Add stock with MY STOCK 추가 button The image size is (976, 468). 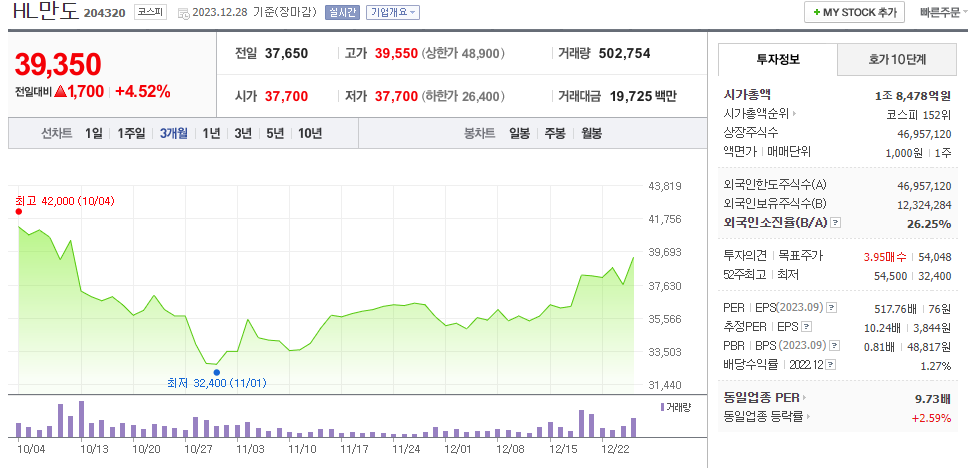click(854, 12)
